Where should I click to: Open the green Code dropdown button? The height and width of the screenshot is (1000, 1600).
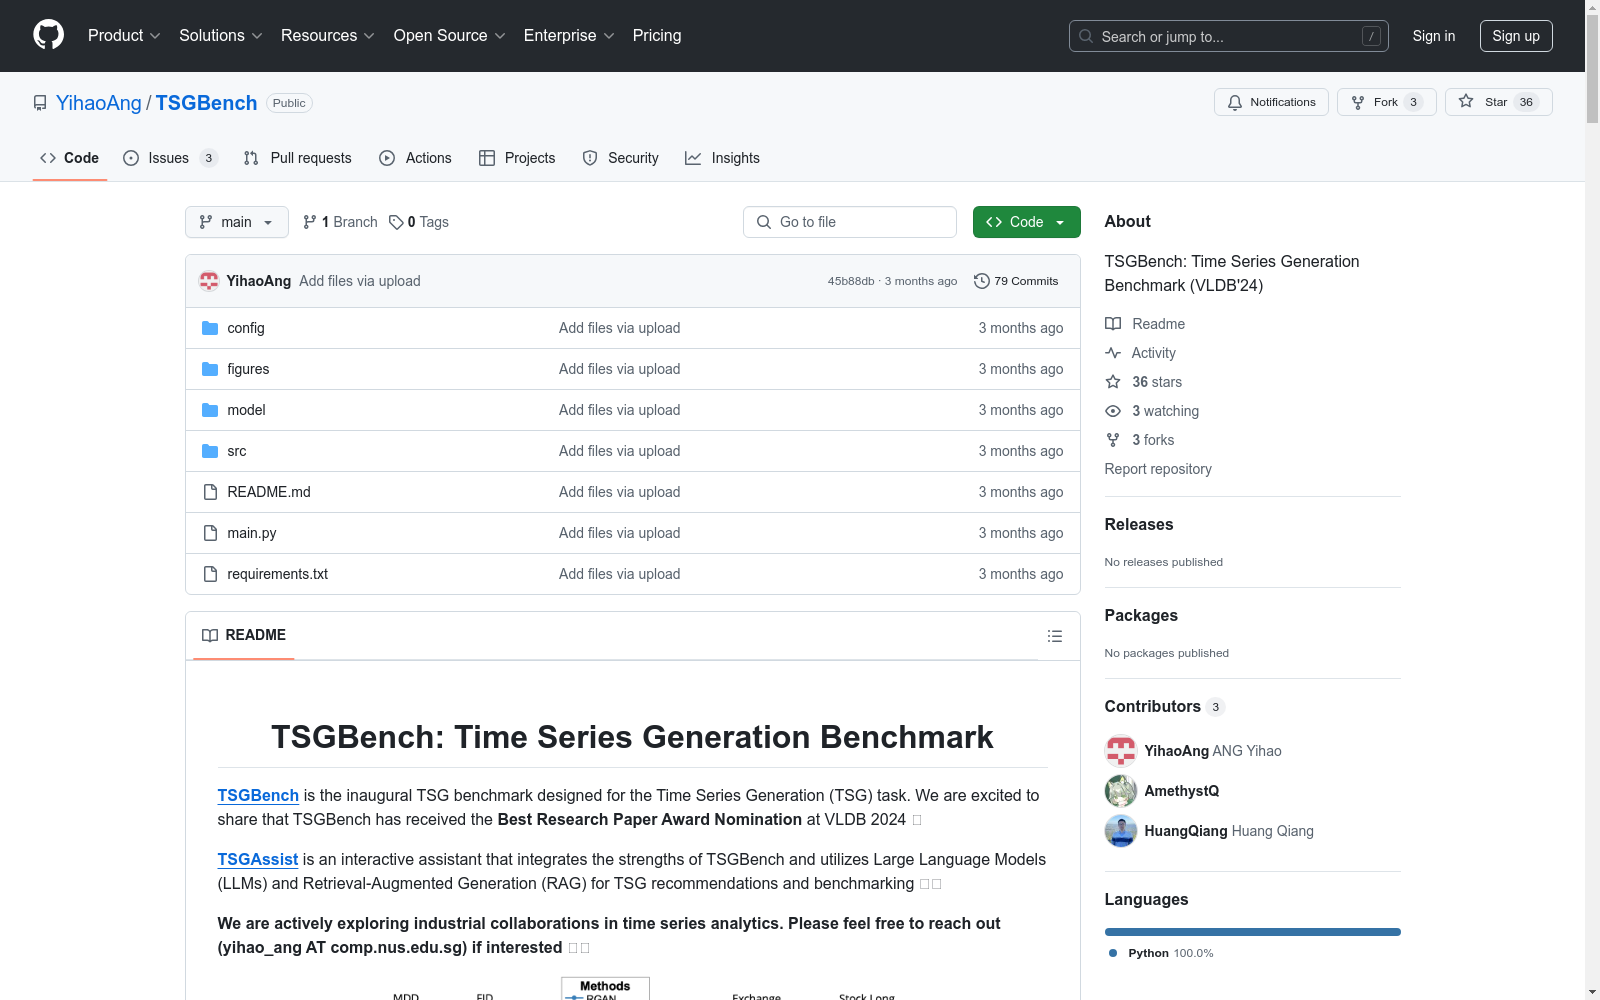point(1026,222)
